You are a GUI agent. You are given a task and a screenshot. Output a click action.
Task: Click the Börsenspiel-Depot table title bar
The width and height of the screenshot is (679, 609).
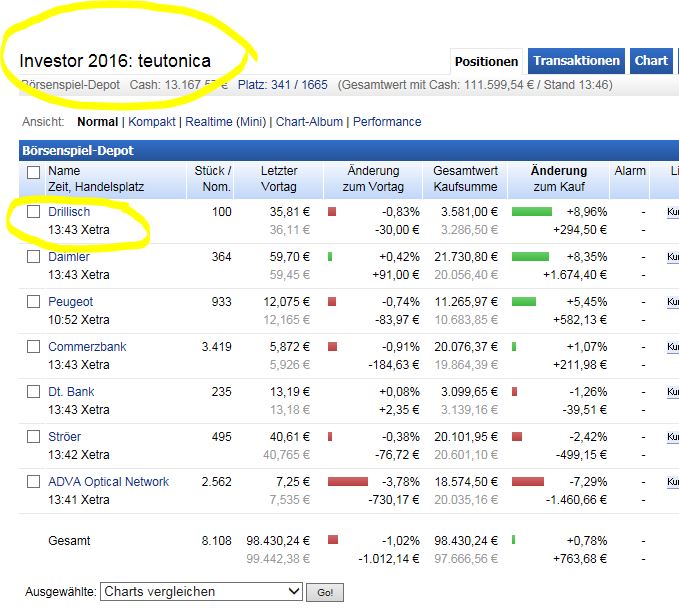[349, 151]
